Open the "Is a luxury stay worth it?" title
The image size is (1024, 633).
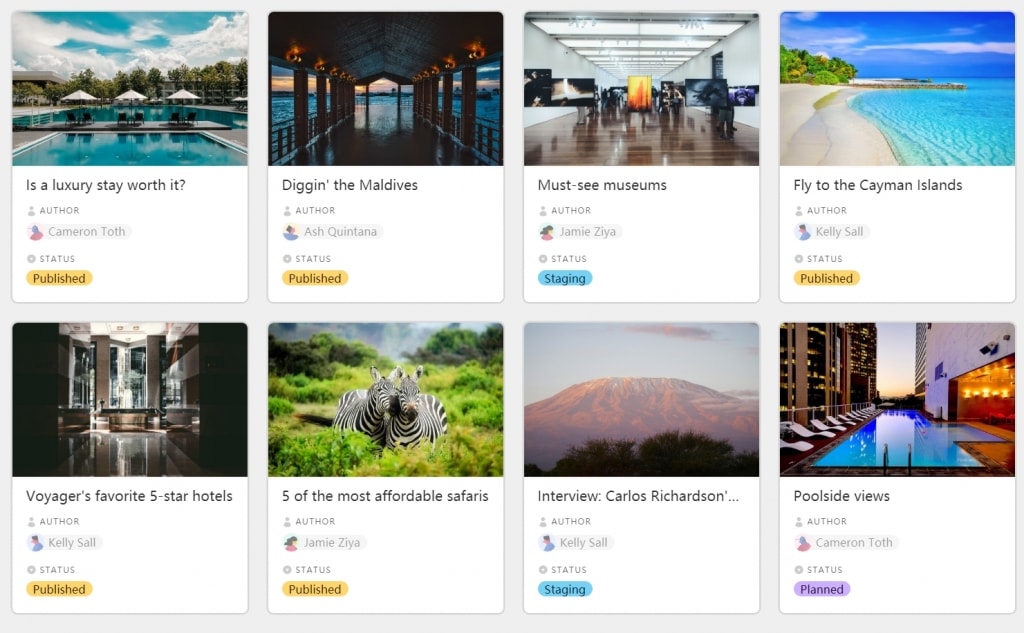click(x=106, y=185)
